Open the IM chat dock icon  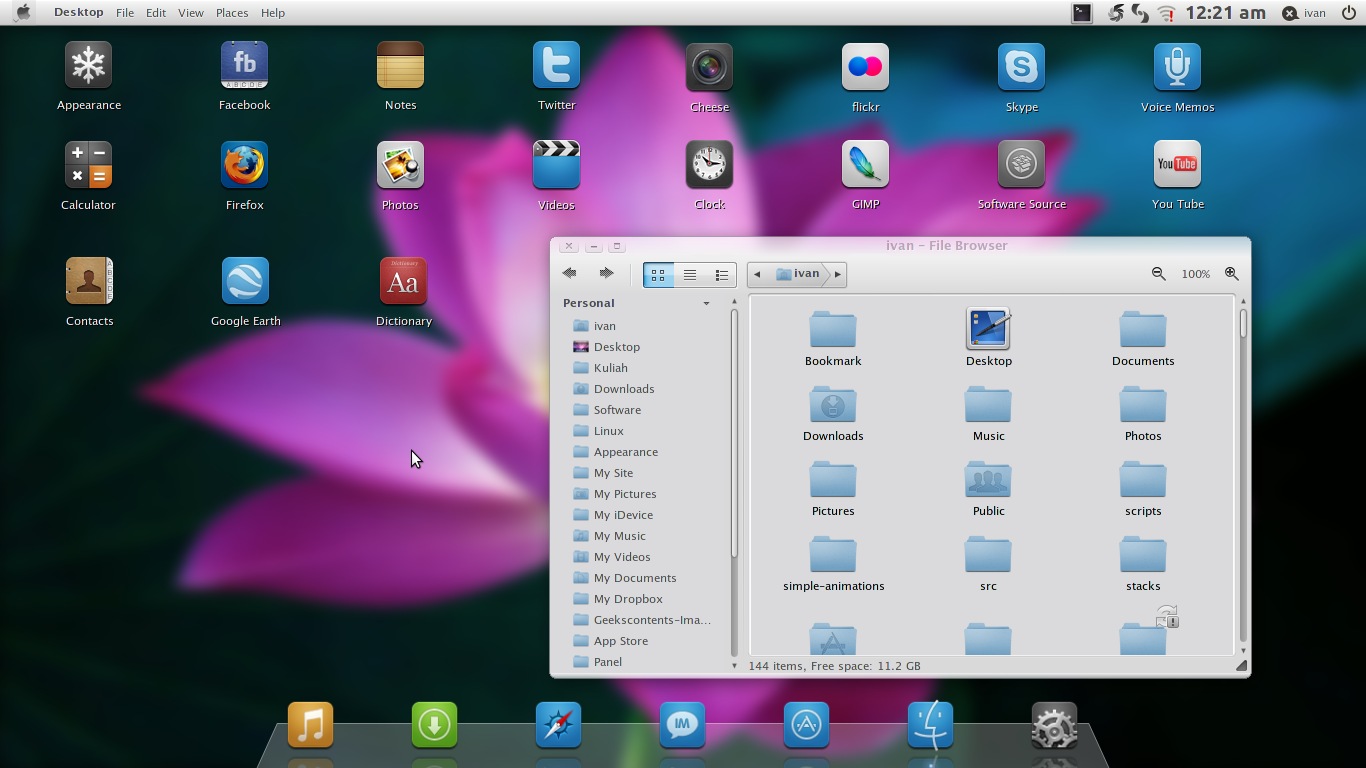(x=682, y=725)
